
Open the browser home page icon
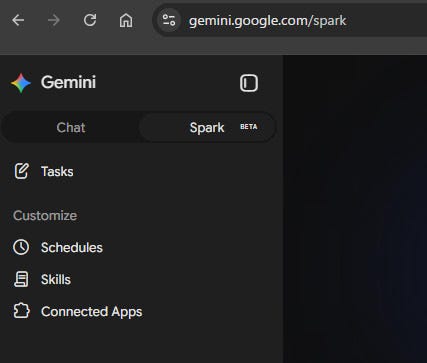point(126,20)
